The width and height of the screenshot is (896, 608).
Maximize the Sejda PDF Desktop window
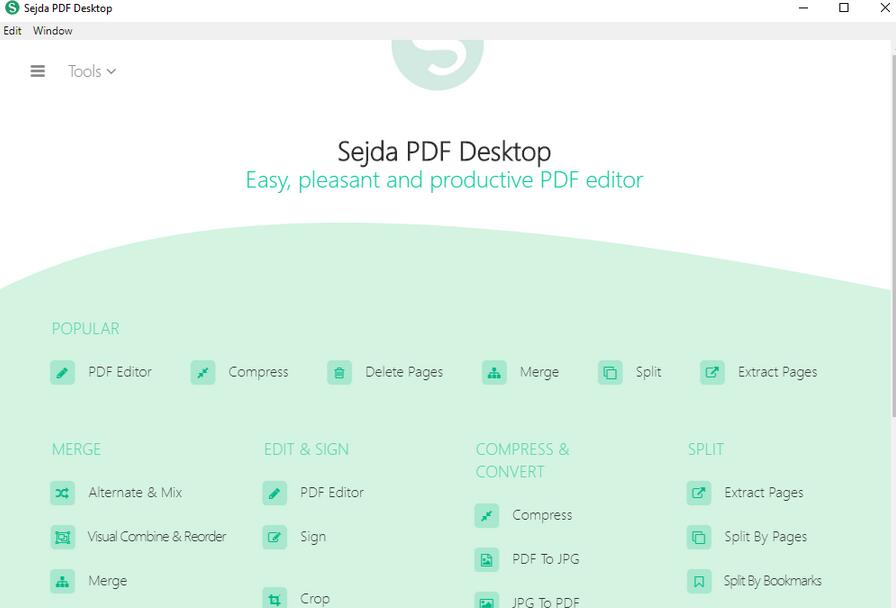click(844, 8)
